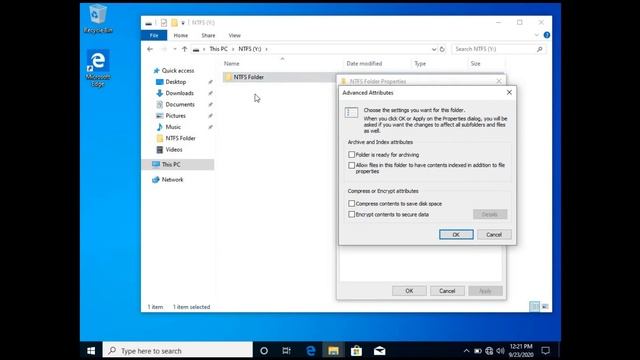This screenshot has width=640, height=360.
Task: Open Desktop in navigation pane
Action: tap(176, 82)
